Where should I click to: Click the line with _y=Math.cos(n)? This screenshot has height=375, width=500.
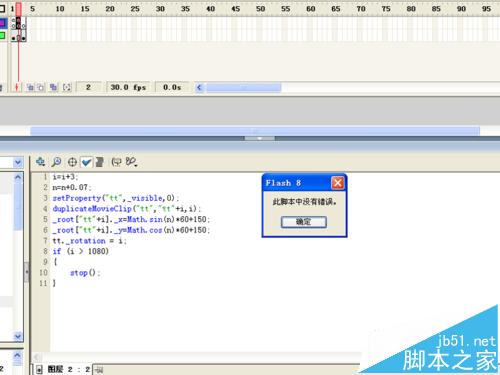[131, 230]
